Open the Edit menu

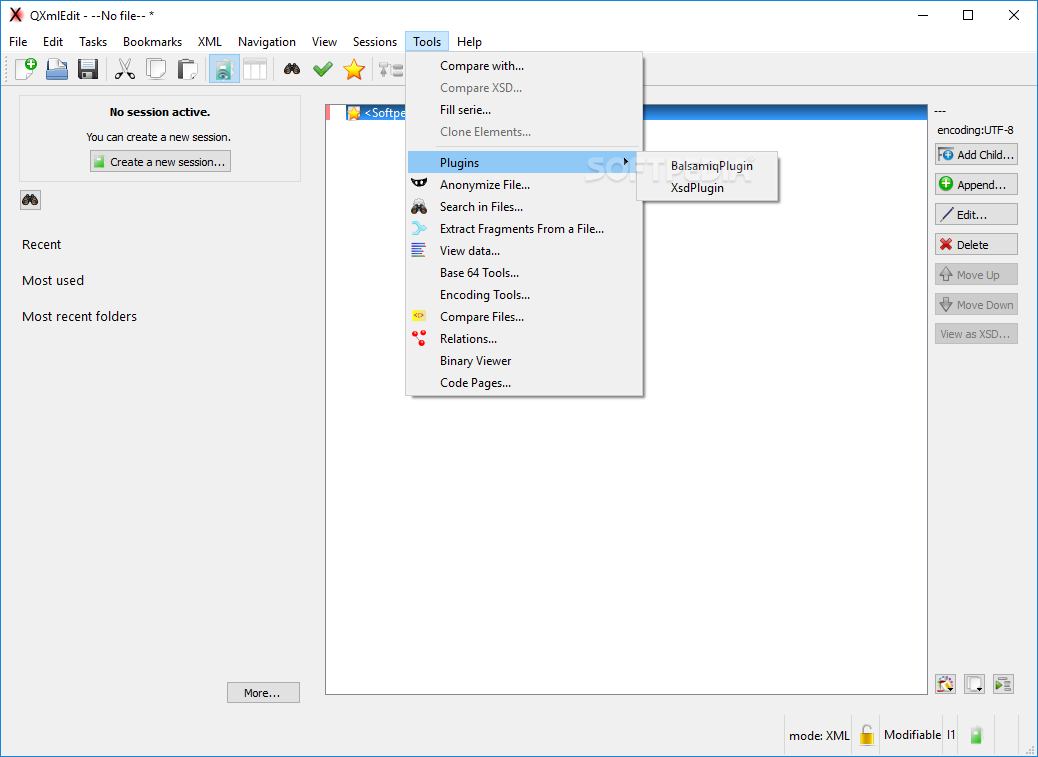tap(53, 42)
